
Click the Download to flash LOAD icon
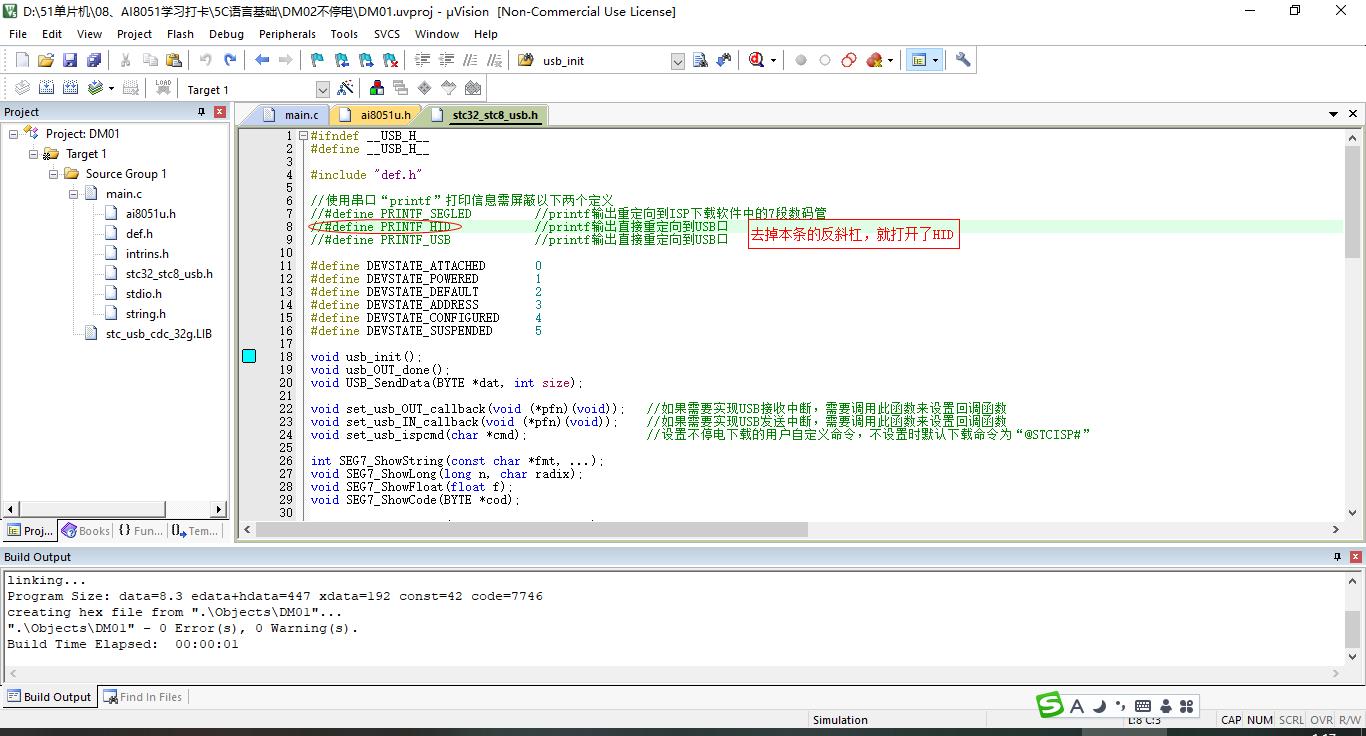click(163, 89)
